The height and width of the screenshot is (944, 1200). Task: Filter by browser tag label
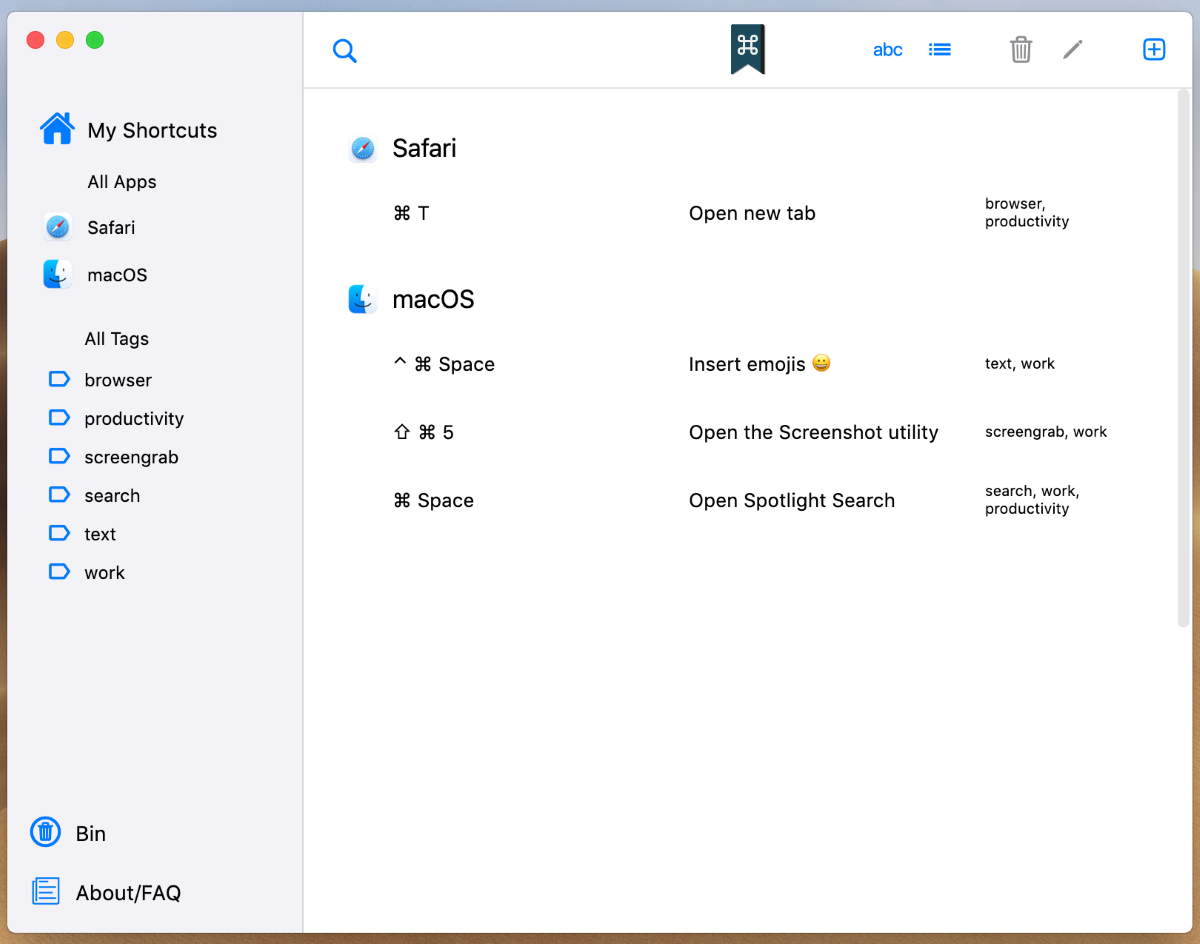[118, 380]
